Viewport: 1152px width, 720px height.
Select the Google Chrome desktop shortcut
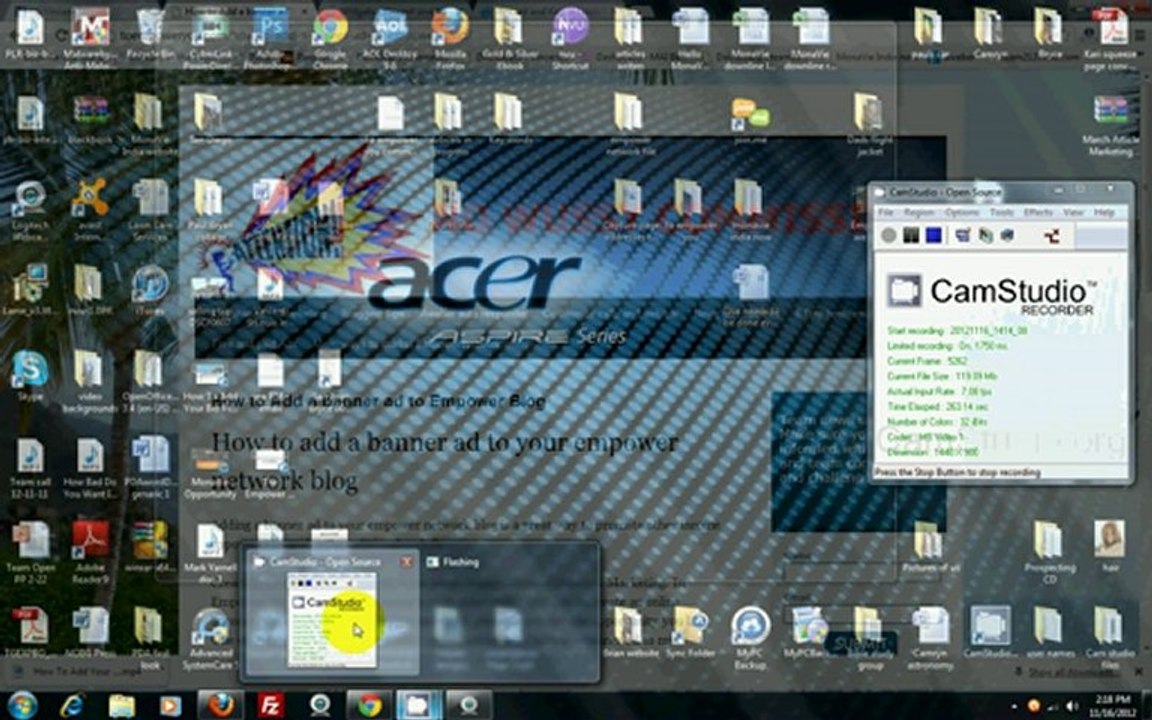pyautogui.click(x=331, y=37)
